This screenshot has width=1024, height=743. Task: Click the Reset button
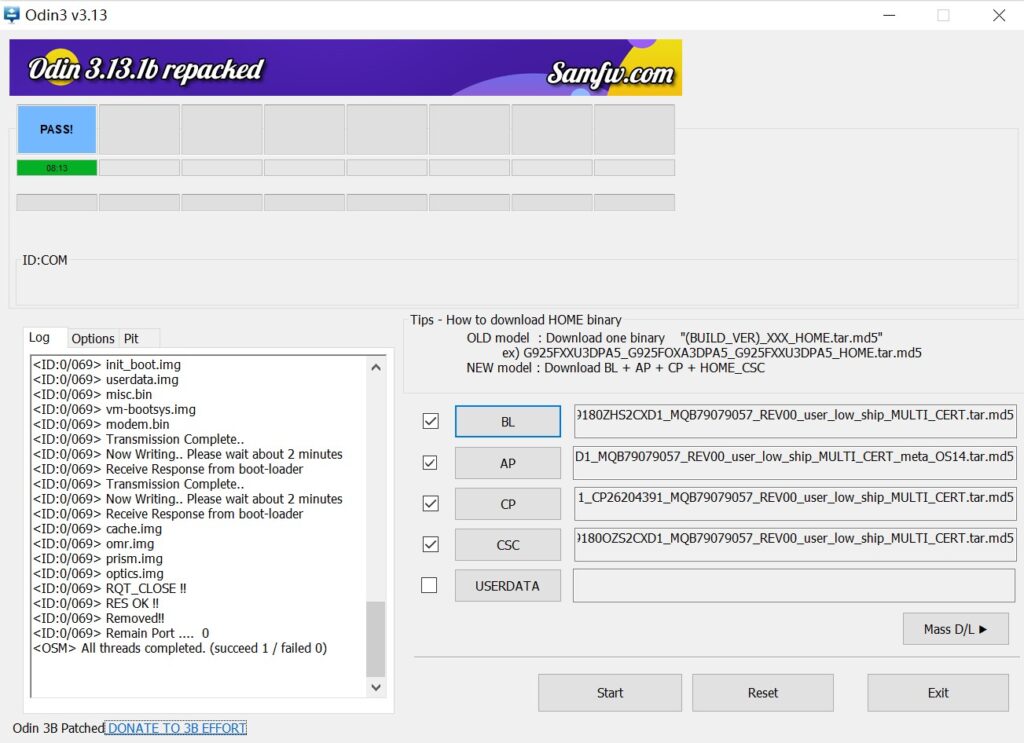click(762, 692)
